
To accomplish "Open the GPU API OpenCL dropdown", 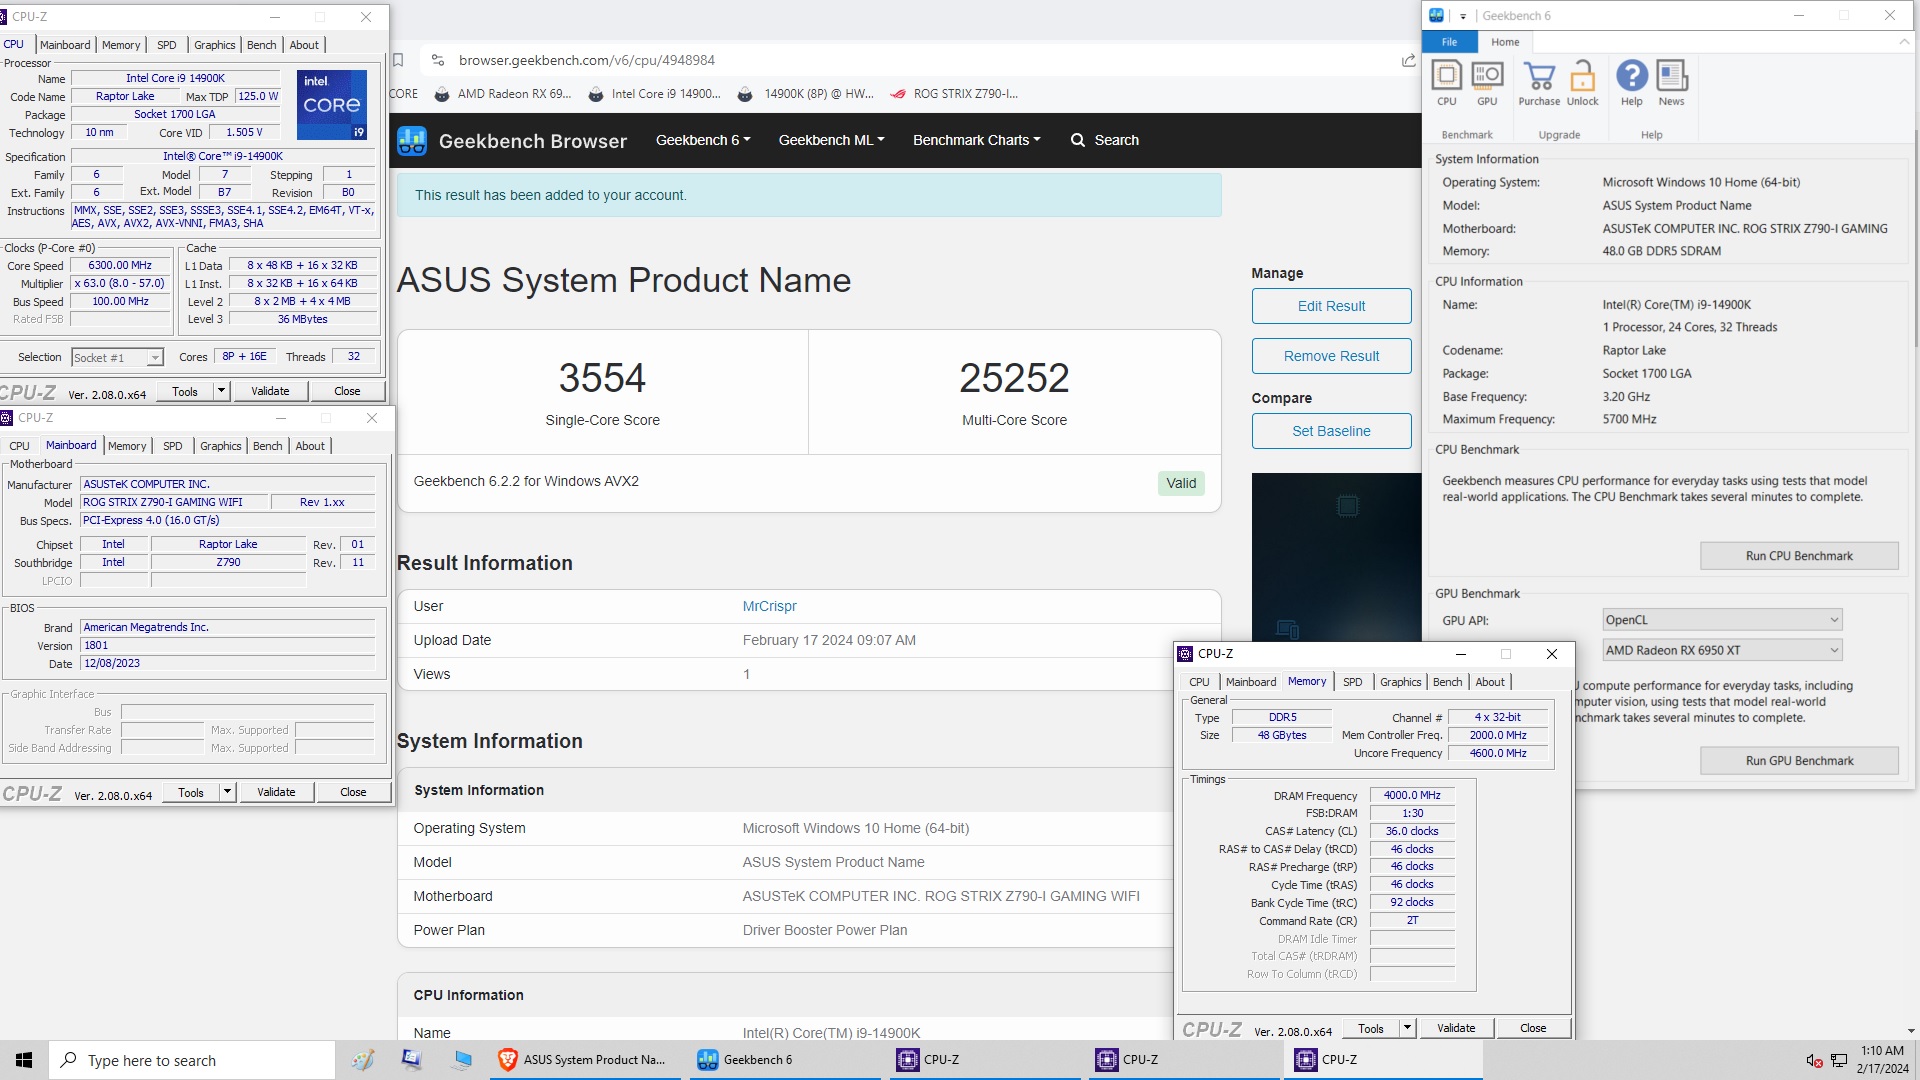I will click(1721, 620).
